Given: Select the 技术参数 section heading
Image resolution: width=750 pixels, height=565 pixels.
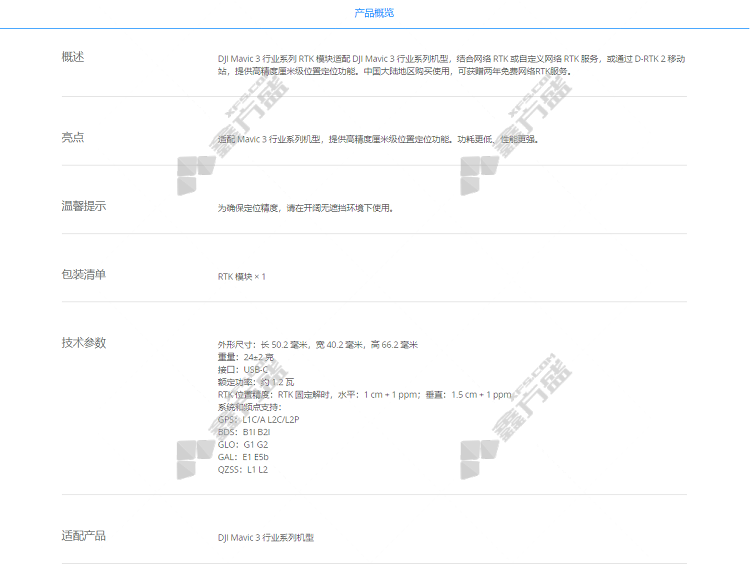Looking at the screenshot, I should [84, 343].
